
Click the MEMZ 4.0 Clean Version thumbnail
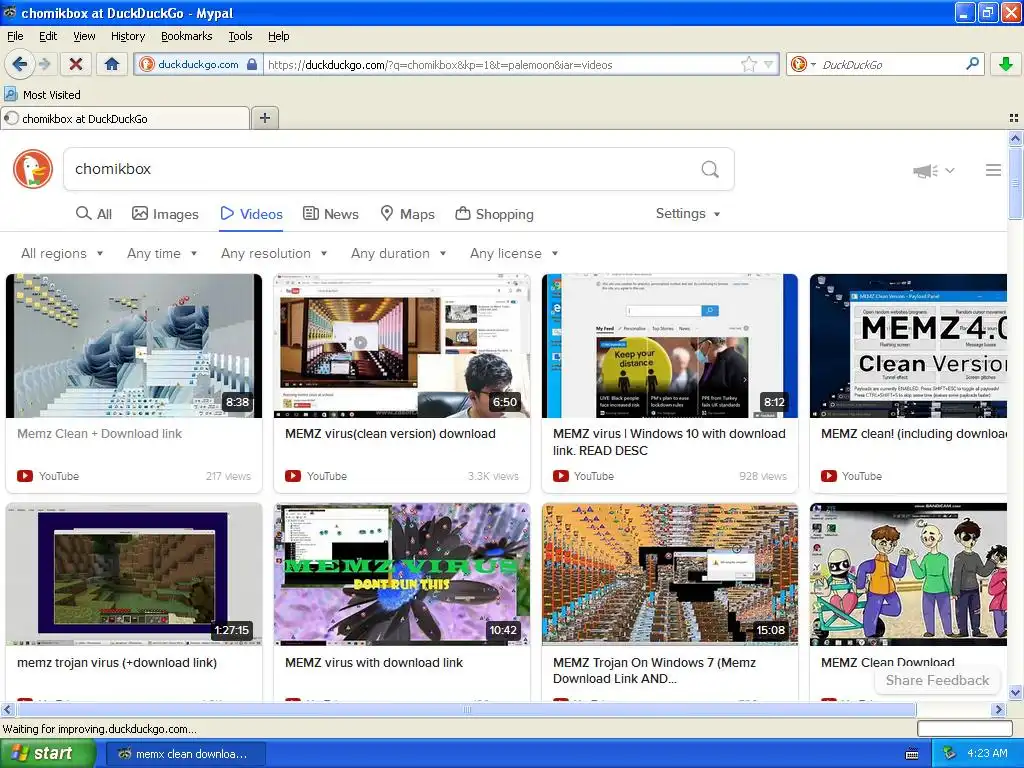(908, 345)
